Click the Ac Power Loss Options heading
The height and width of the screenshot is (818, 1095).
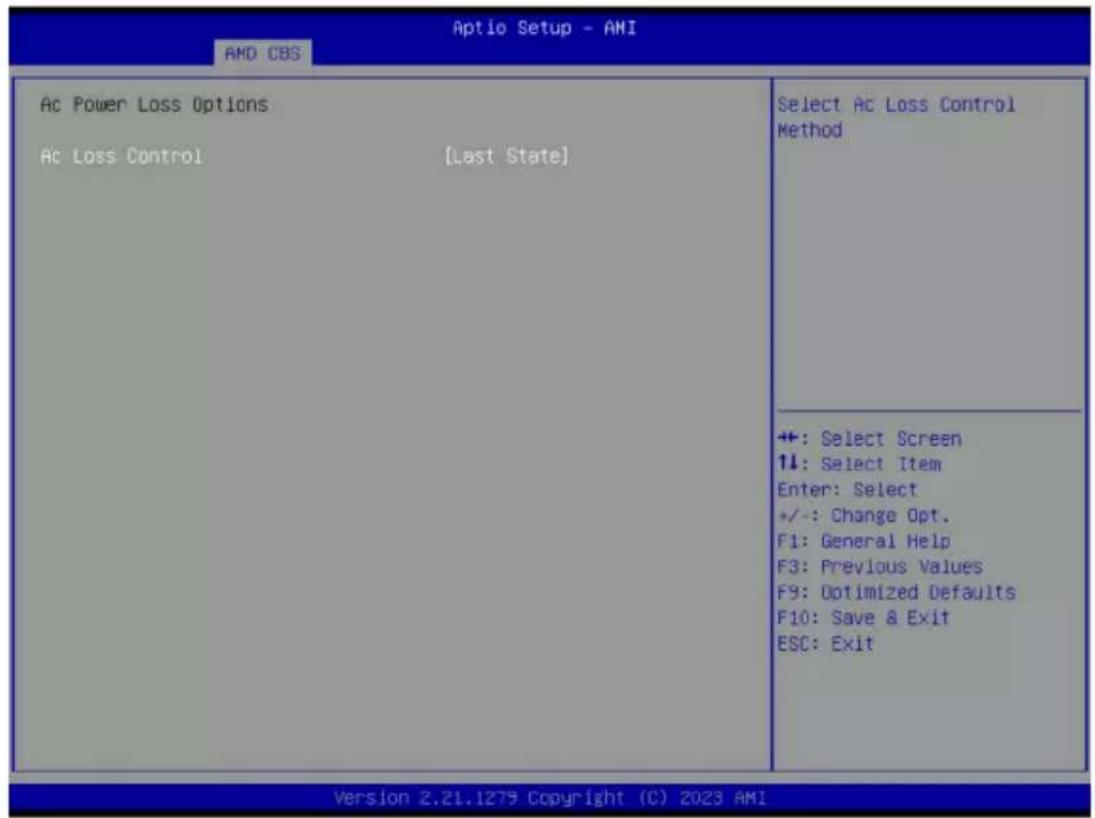point(154,105)
